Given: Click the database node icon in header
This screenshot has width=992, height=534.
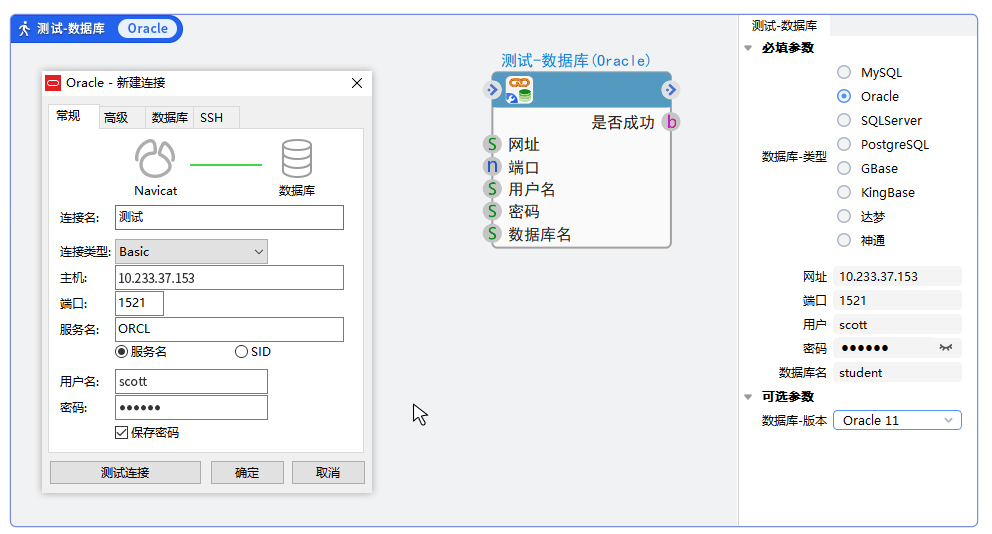Looking at the screenshot, I should point(519,91).
